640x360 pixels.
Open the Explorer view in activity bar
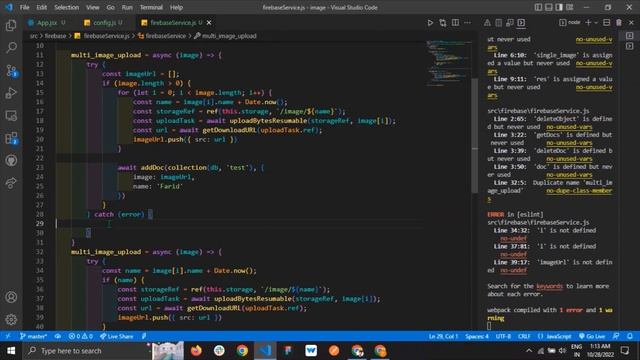11,25
